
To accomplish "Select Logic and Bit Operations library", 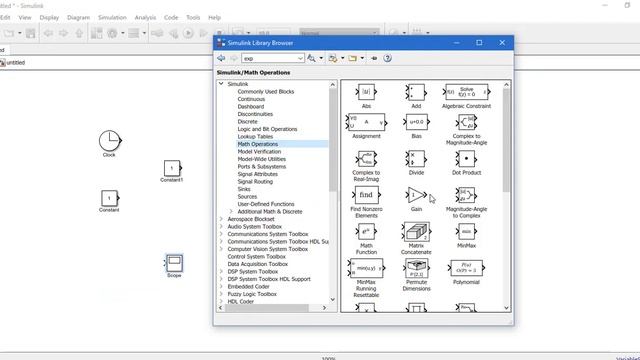I will [x=267, y=129].
